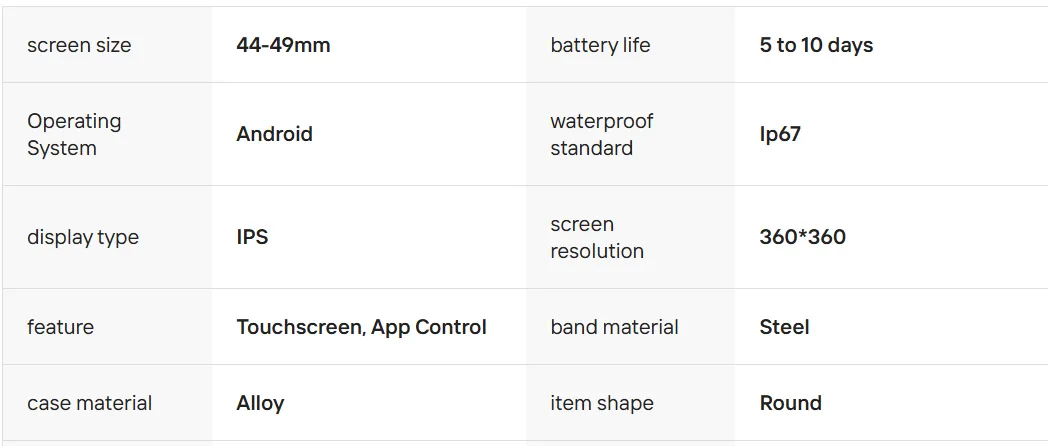Select the '5 to 10 days' value
This screenshot has height=446, width=1048.
(816, 45)
